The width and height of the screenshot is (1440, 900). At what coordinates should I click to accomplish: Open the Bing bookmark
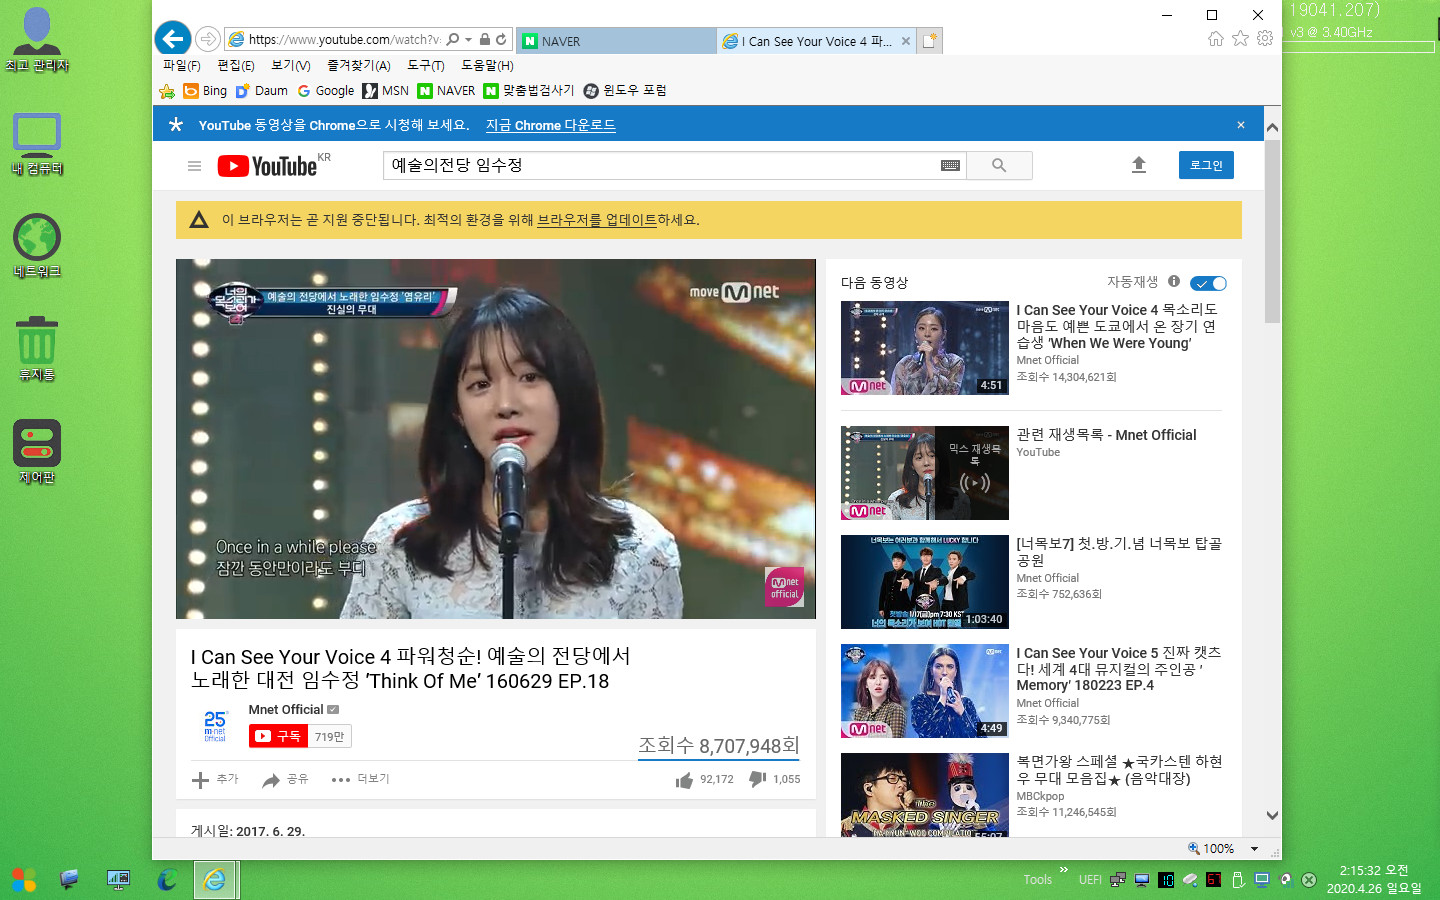pos(205,91)
